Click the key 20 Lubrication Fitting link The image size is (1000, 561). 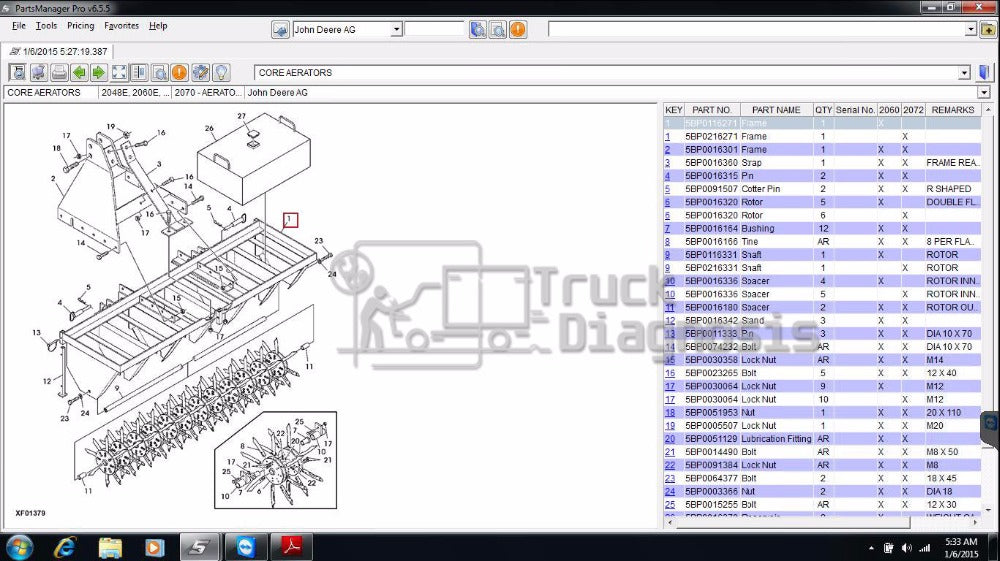click(670, 439)
